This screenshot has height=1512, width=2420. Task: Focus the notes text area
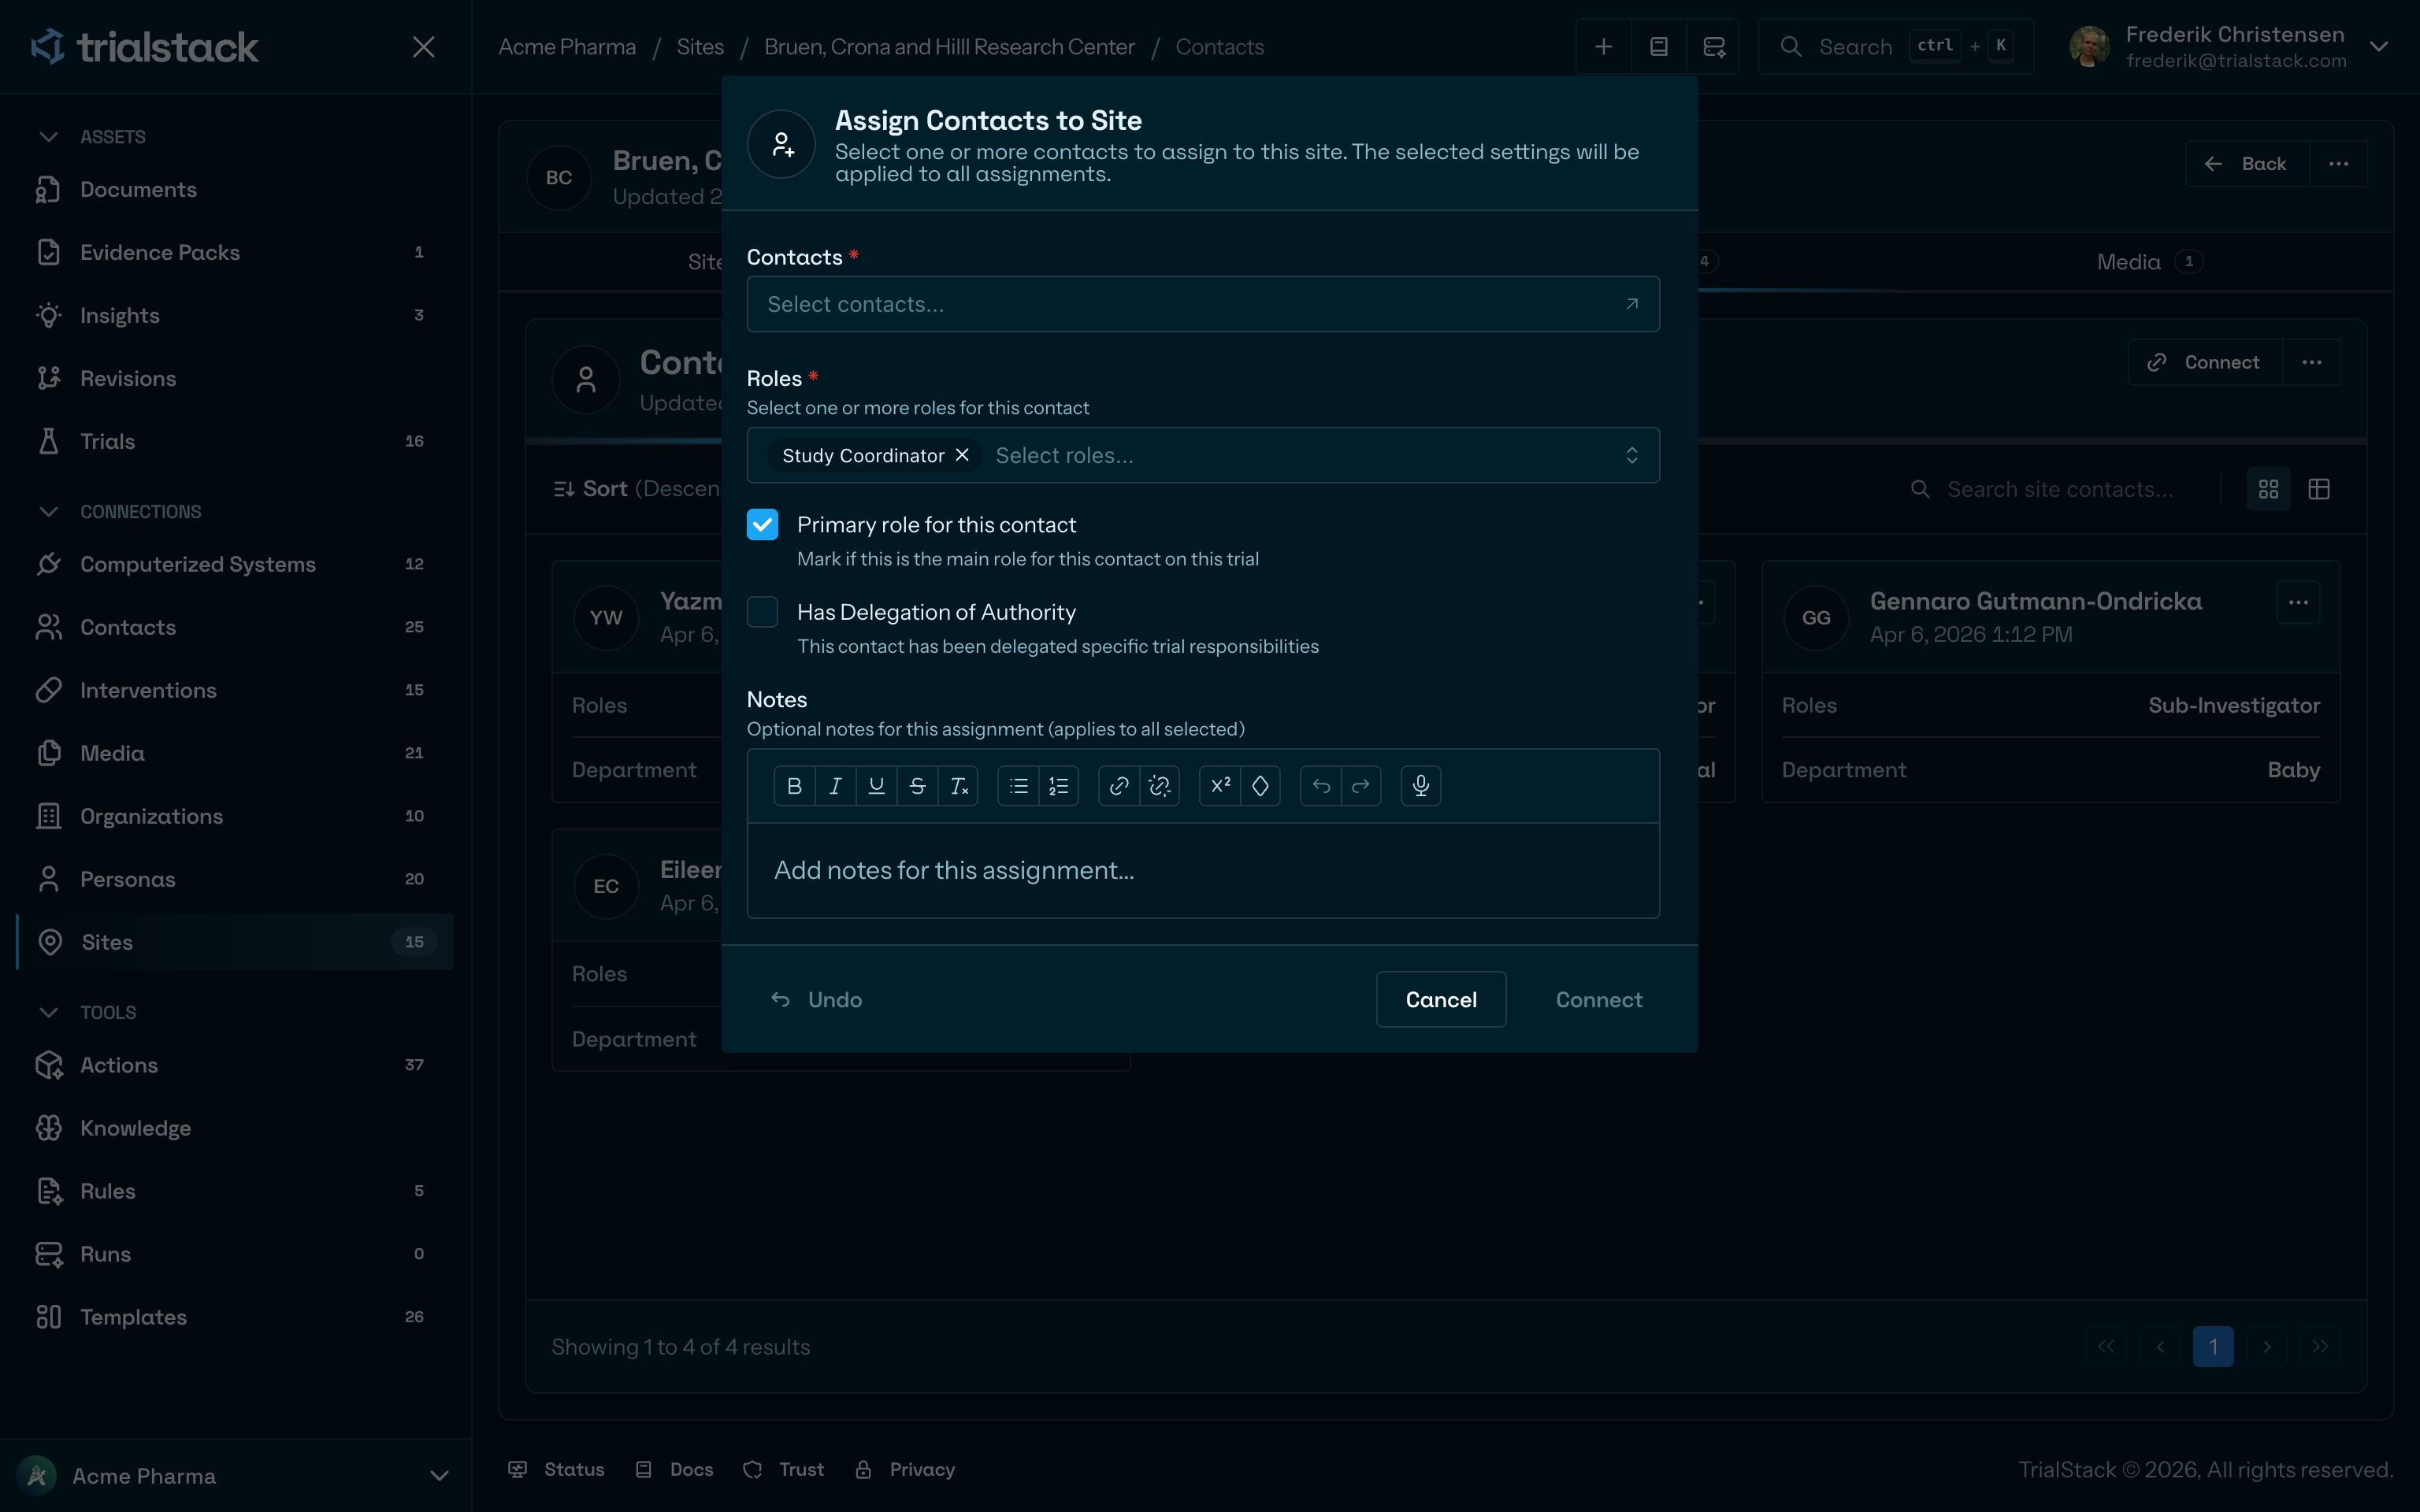pos(1203,871)
